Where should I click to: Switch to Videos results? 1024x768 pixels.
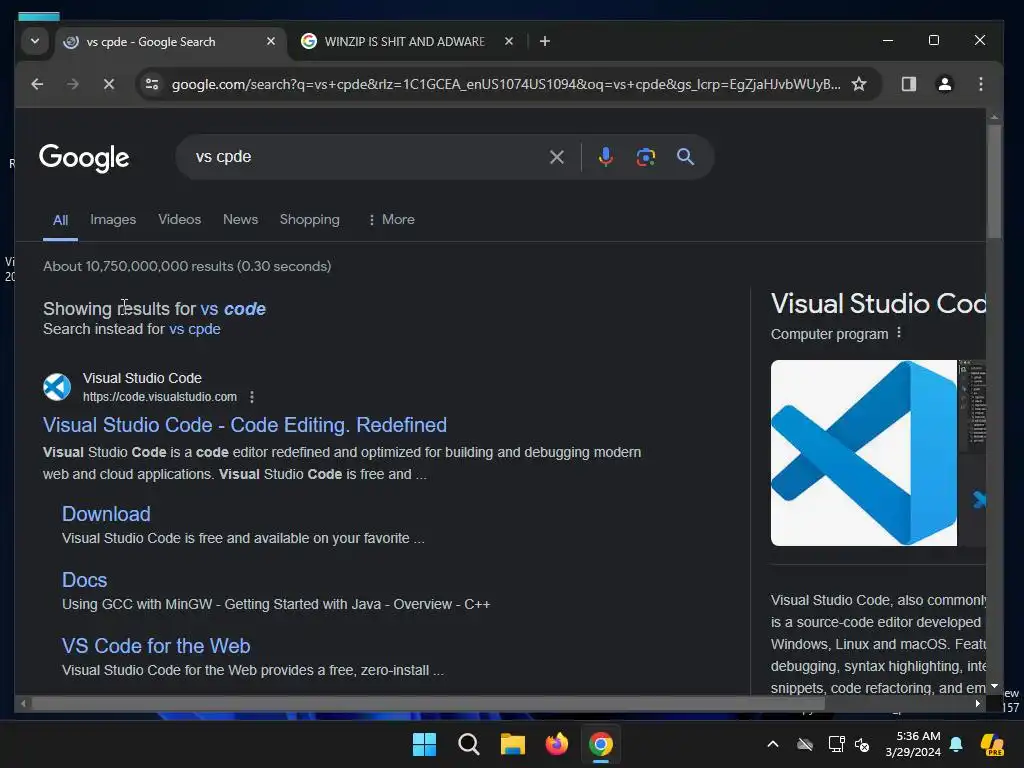(x=180, y=219)
